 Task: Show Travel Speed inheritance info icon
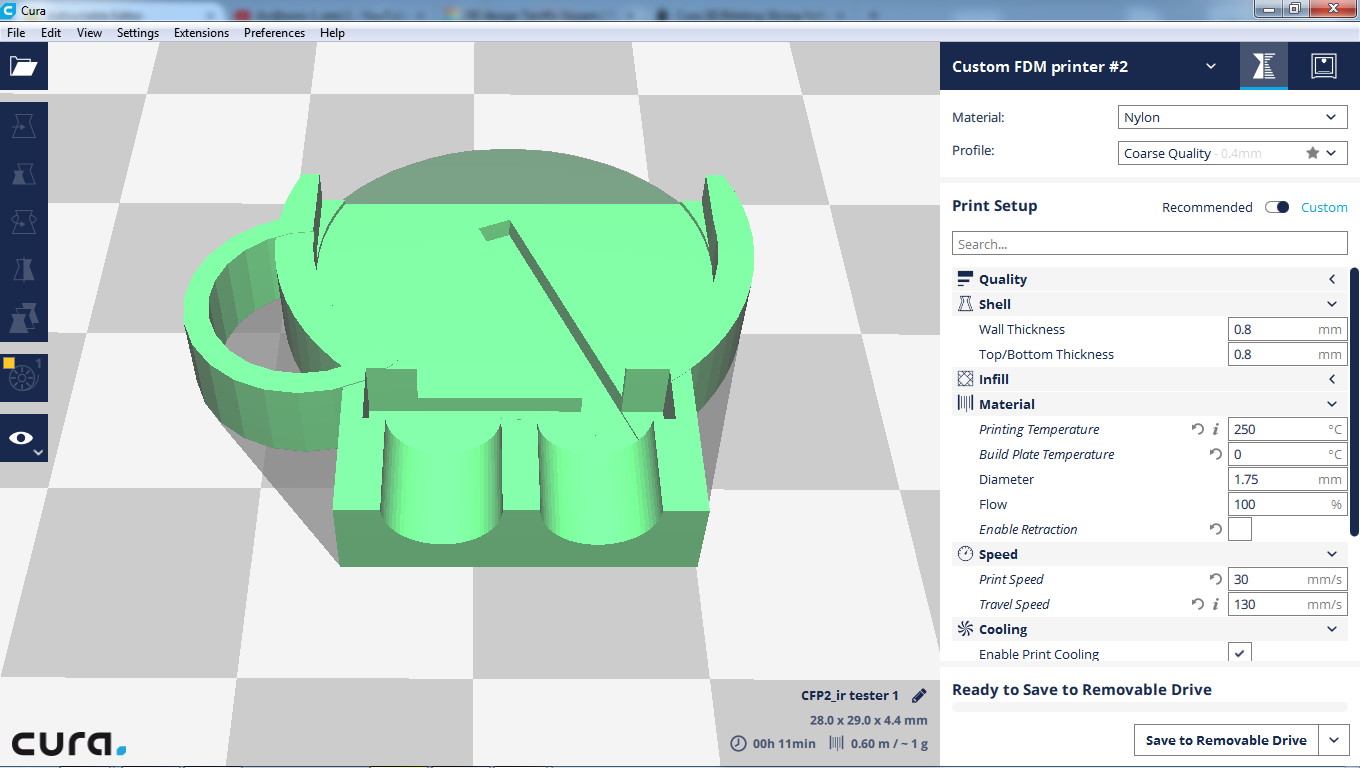(x=1216, y=604)
